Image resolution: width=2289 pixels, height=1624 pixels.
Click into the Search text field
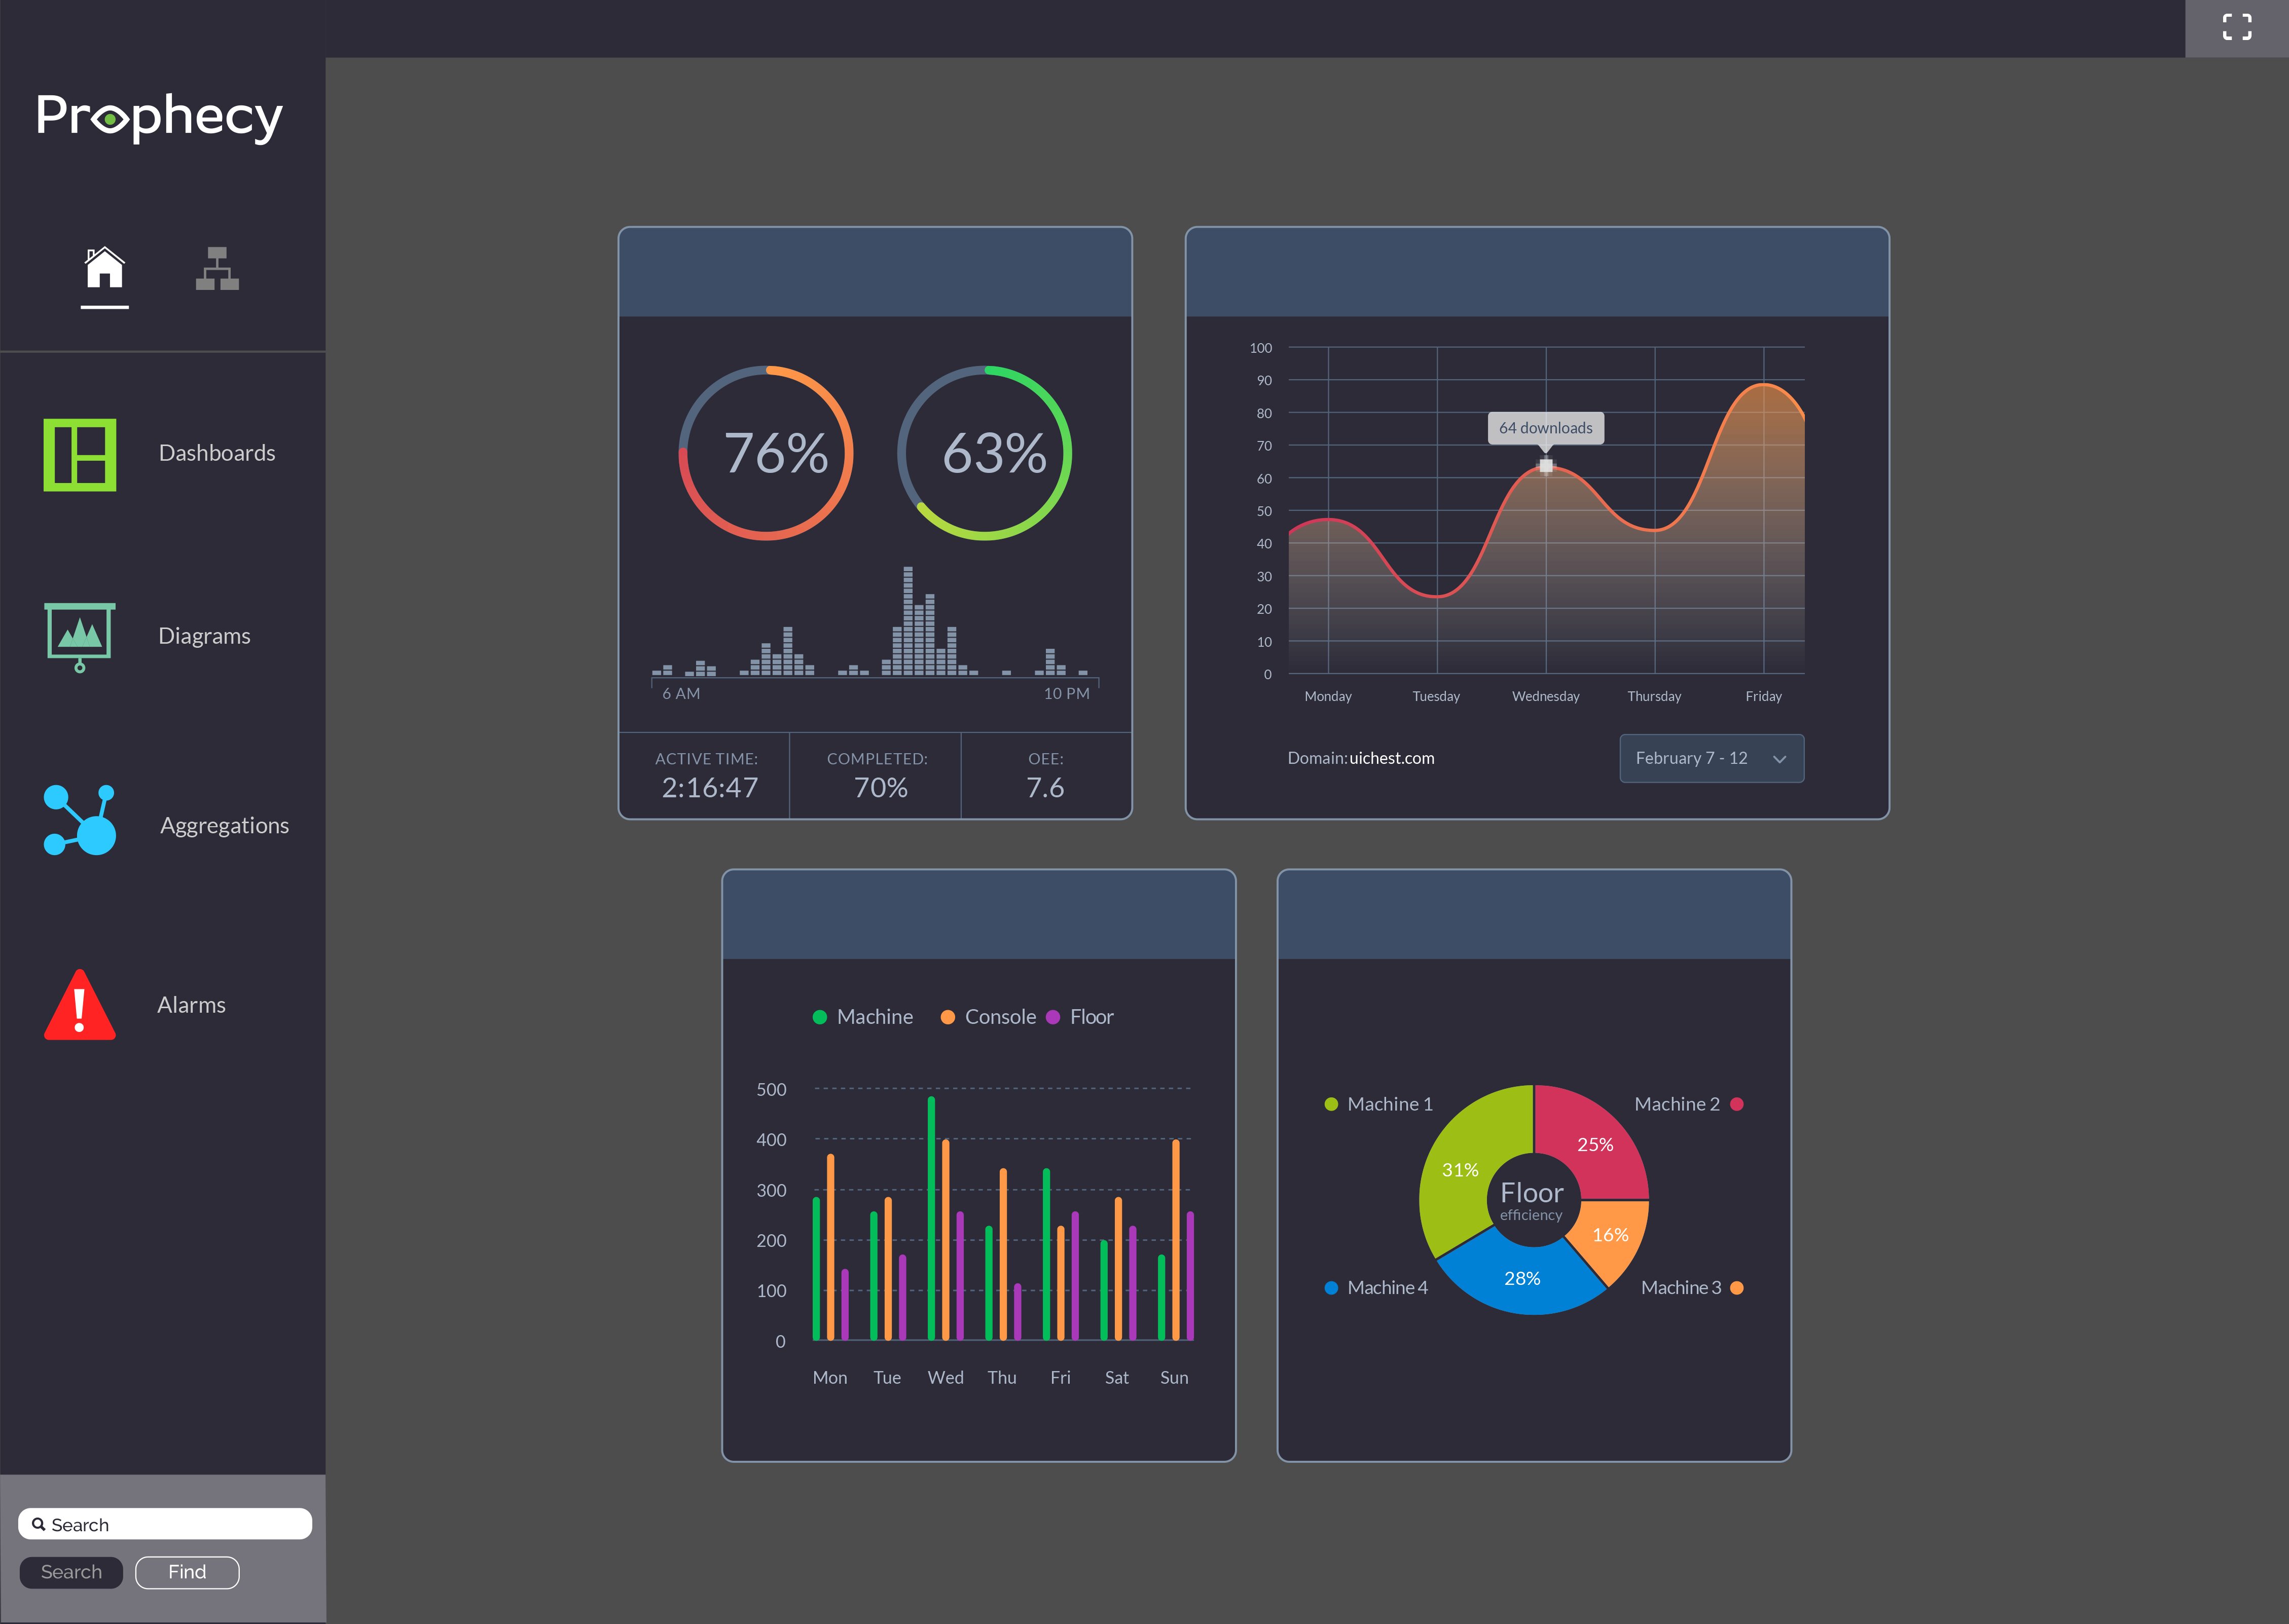point(165,1524)
